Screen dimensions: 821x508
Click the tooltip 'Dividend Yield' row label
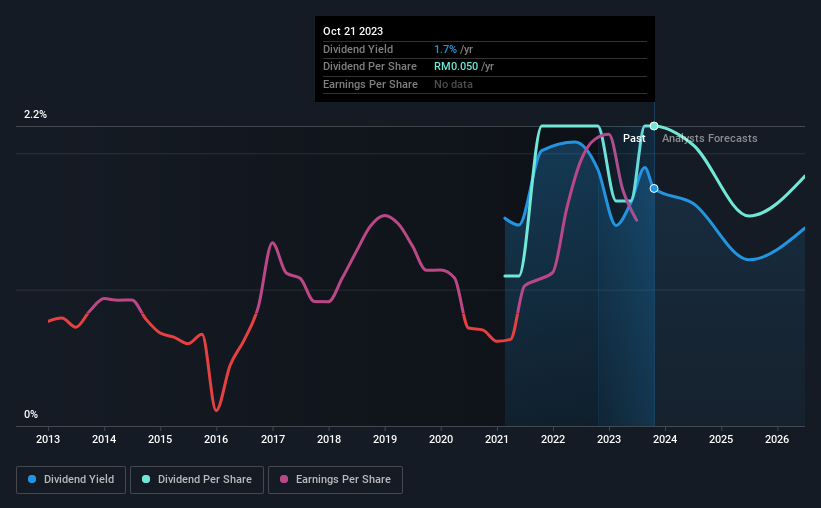click(x=358, y=49)
